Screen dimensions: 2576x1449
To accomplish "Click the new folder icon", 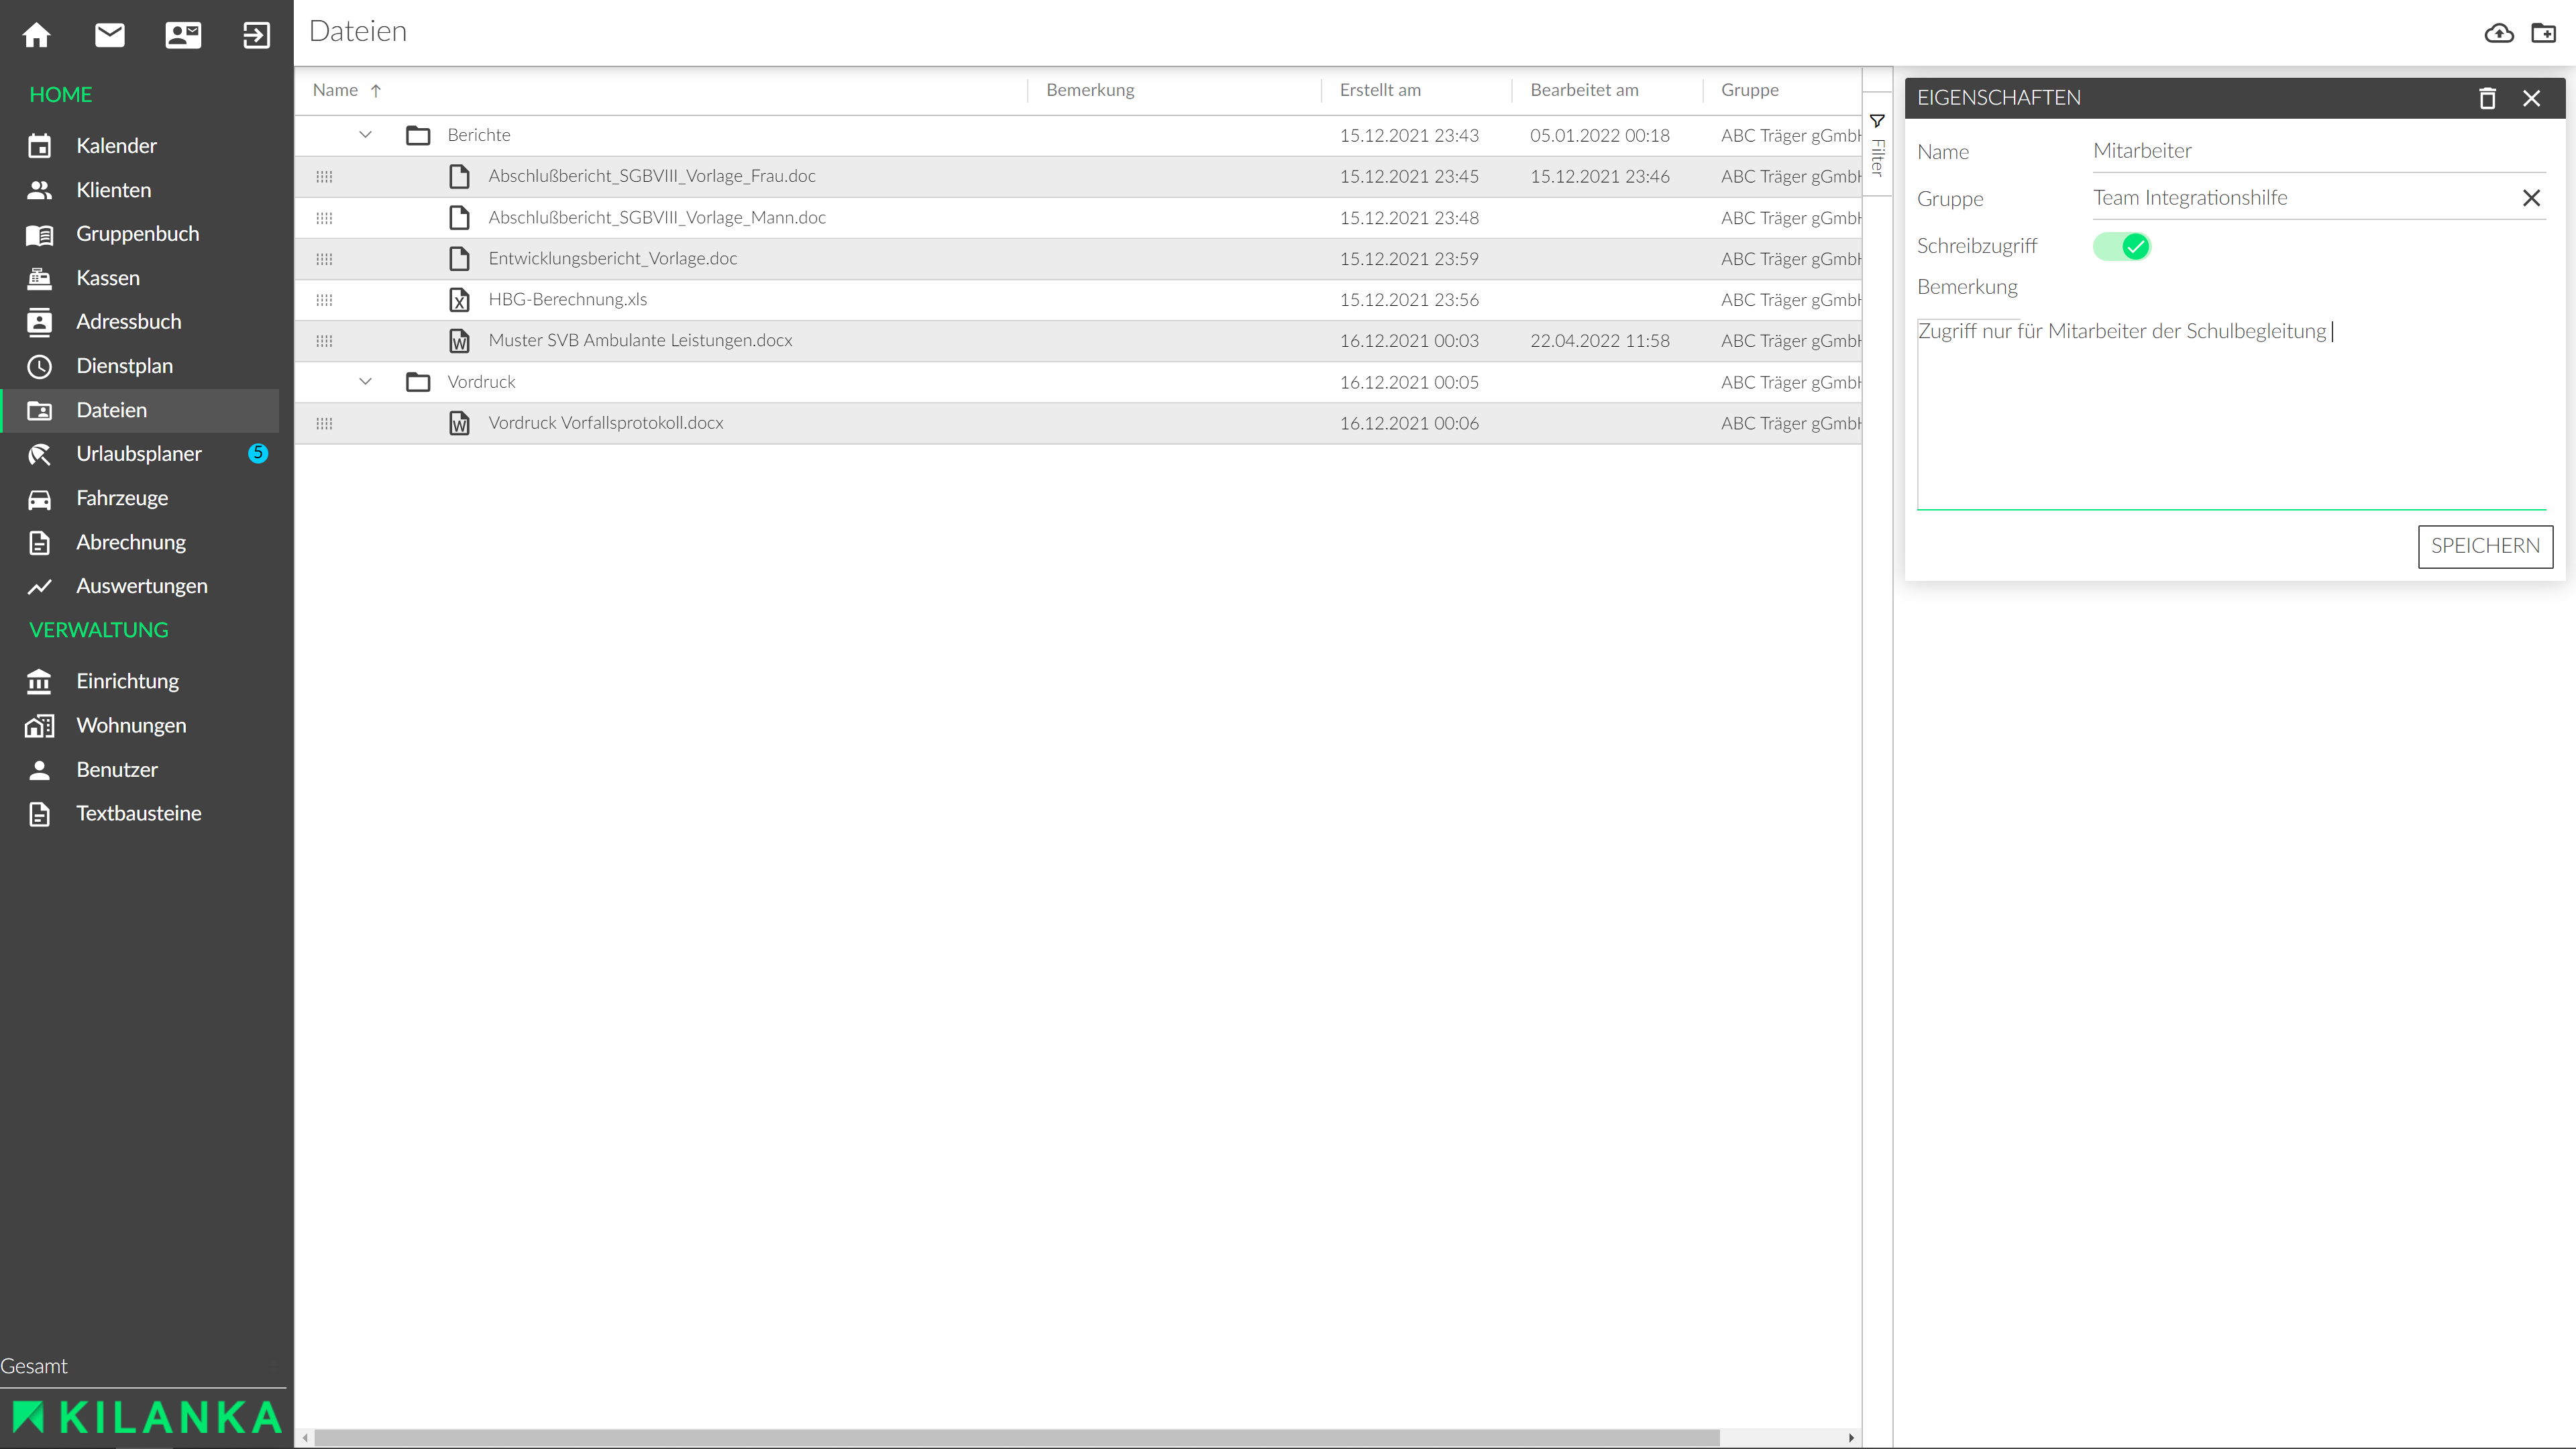I will tap(2543, 33).
